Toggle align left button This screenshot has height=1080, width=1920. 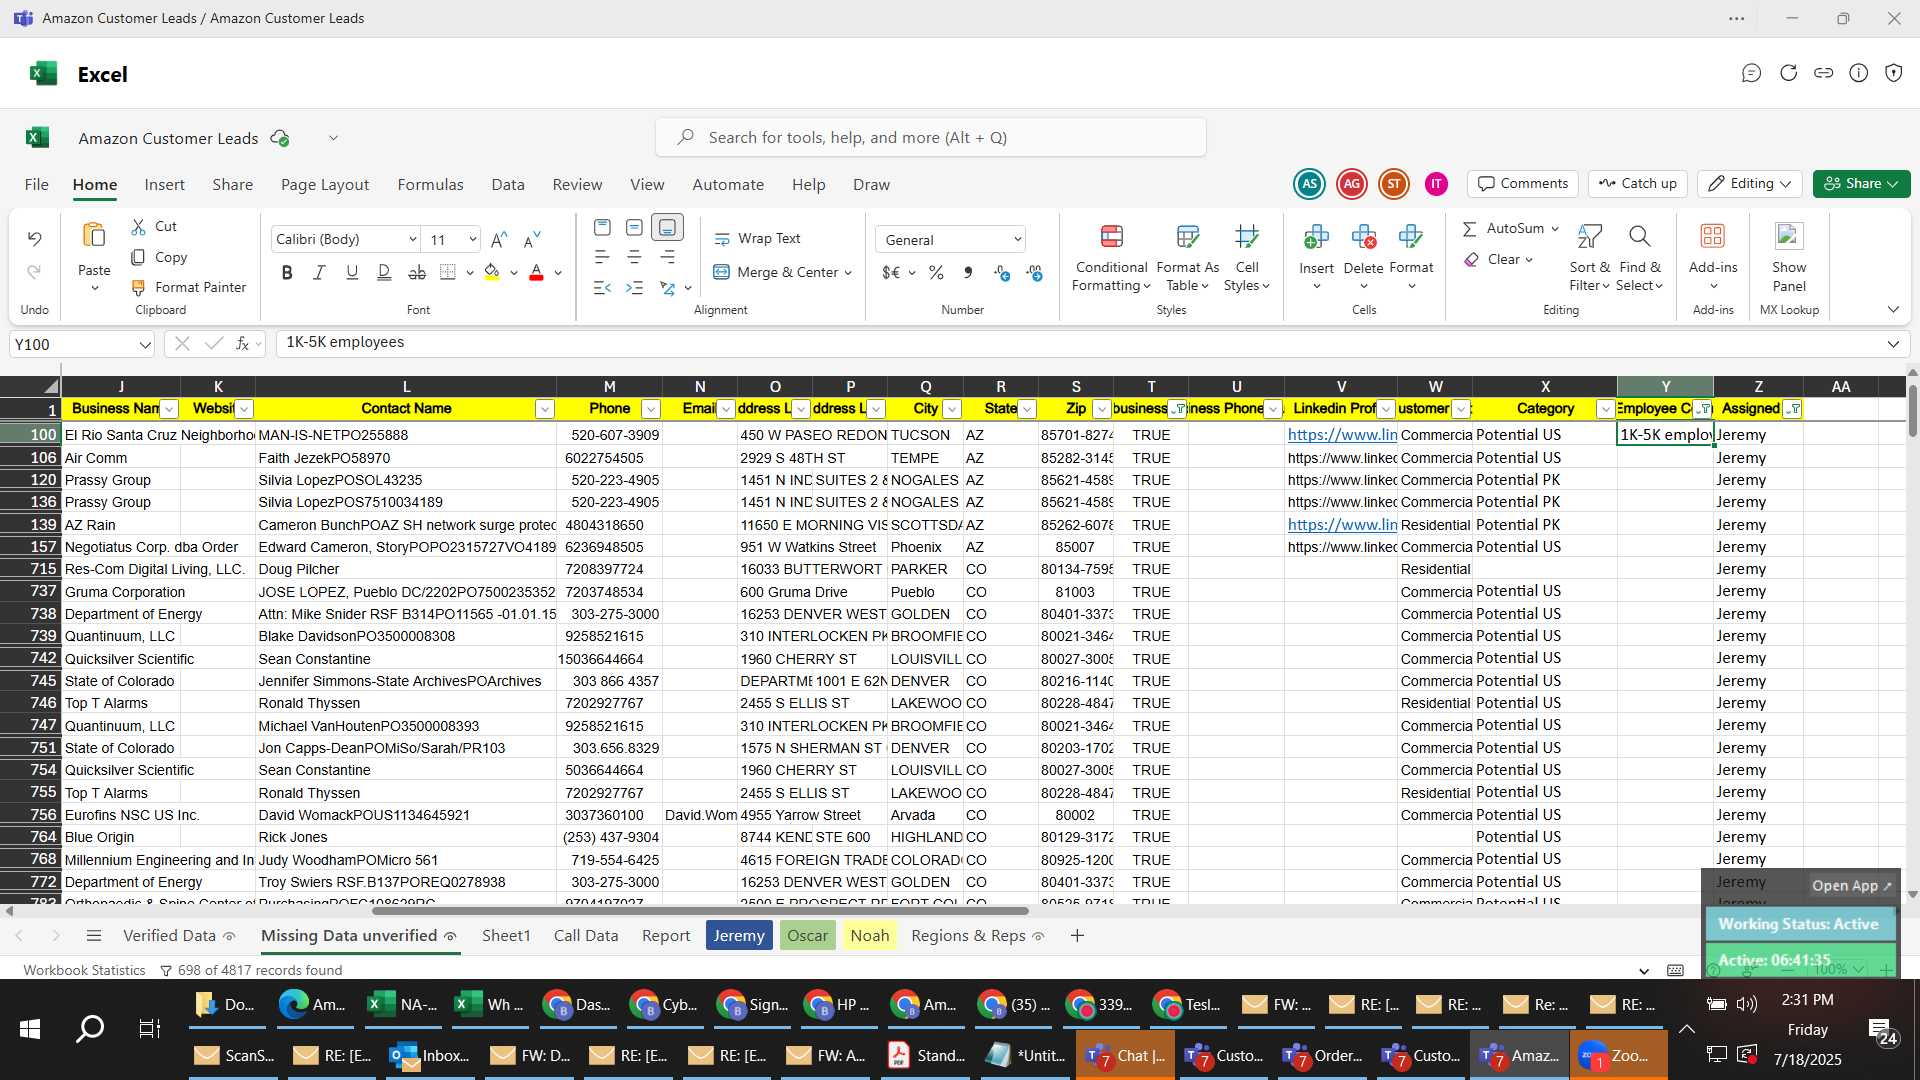(602, 258)
